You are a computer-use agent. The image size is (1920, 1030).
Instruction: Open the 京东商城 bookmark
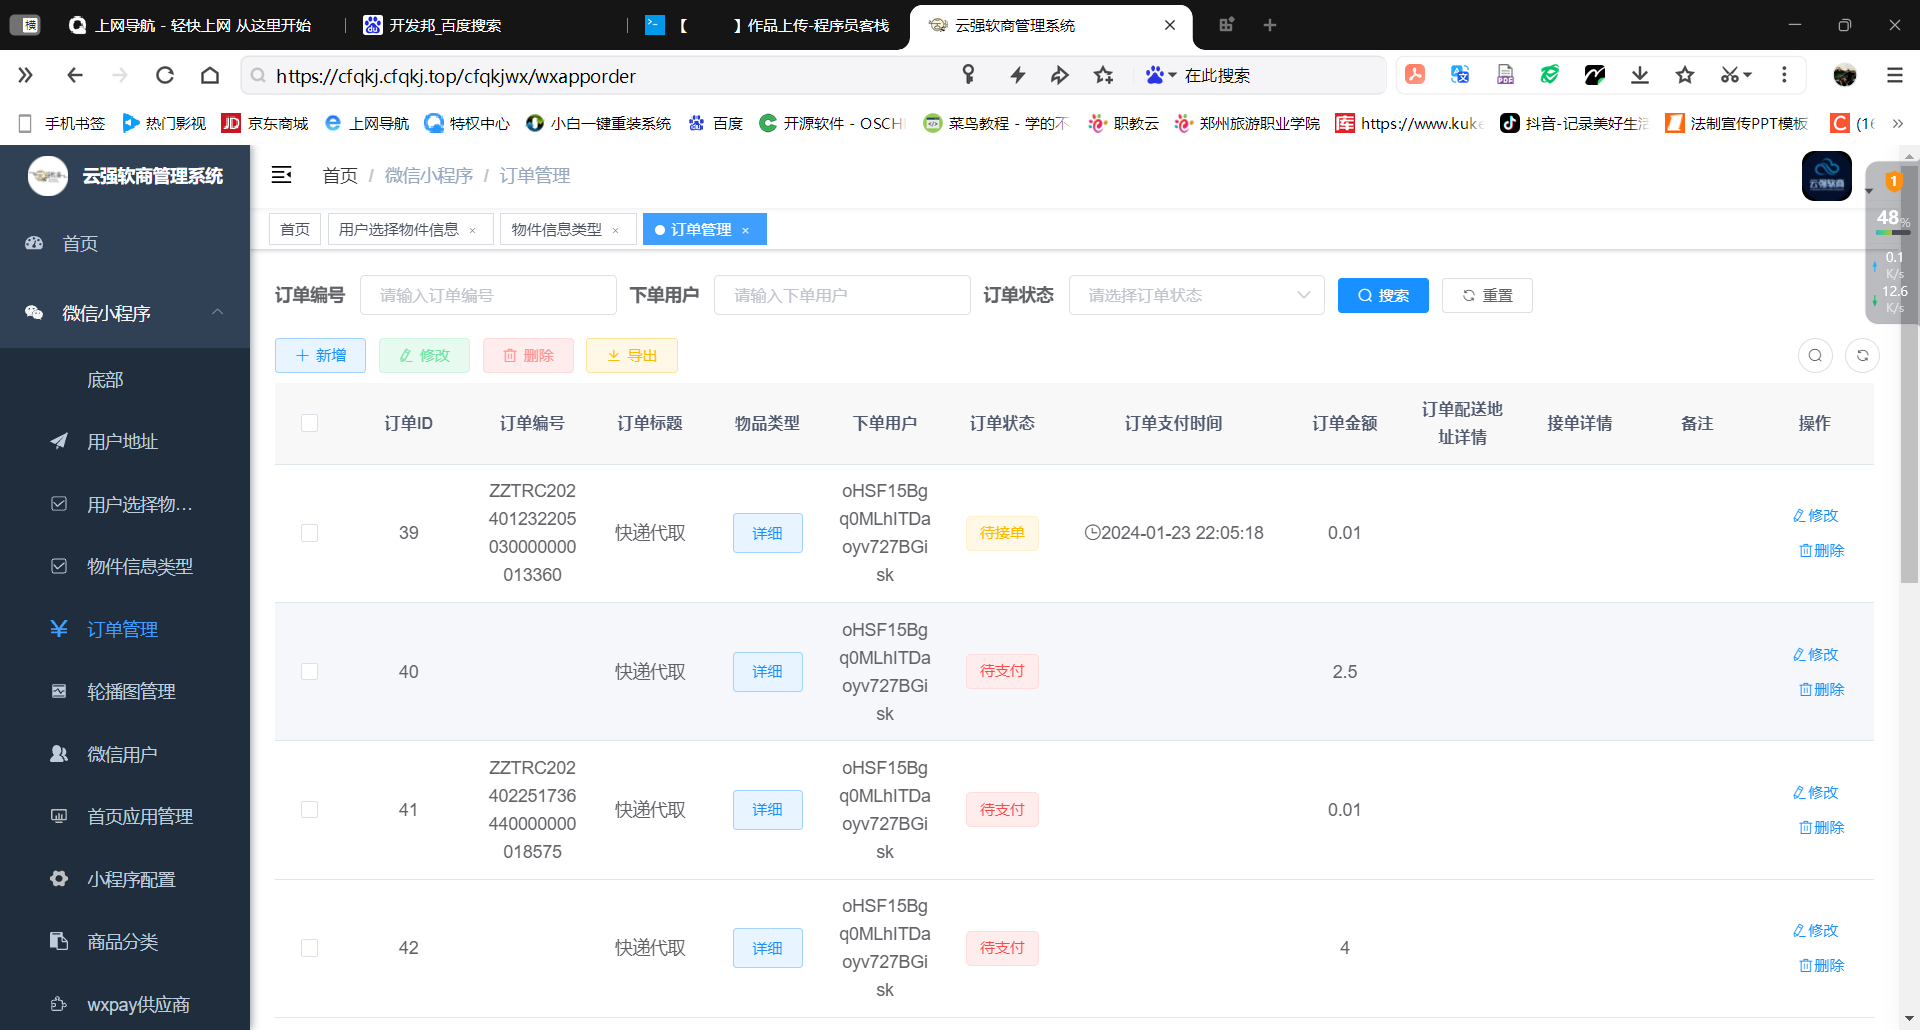pyautogui.click(x=265, y=123)
